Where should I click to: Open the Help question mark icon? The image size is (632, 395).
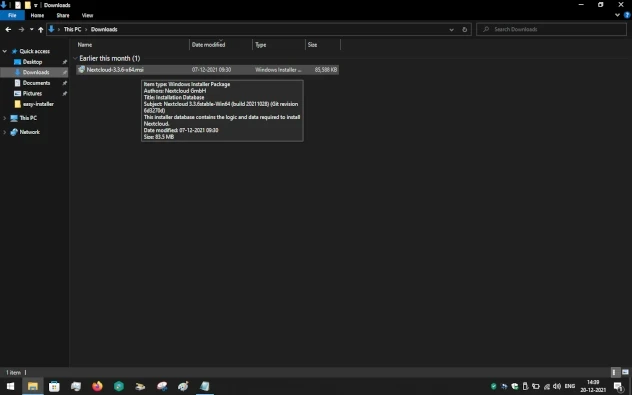click(627, 15)
